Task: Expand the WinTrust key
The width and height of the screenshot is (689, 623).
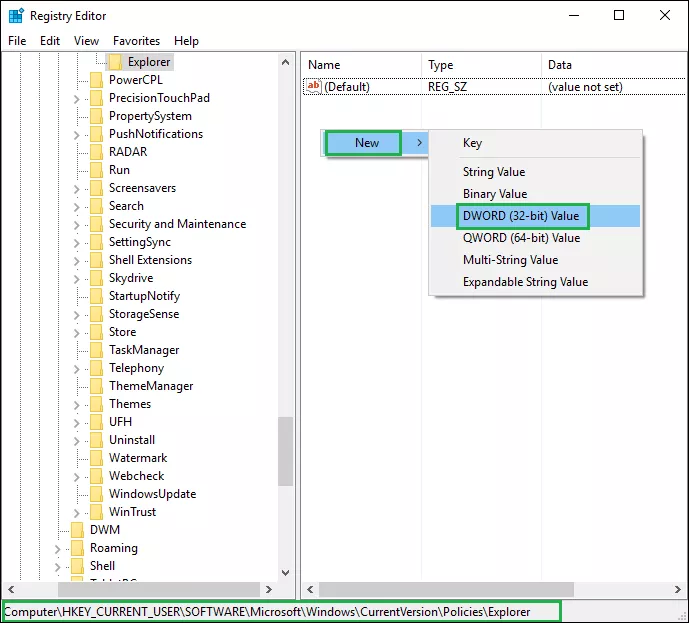Action: click(76, 513)
